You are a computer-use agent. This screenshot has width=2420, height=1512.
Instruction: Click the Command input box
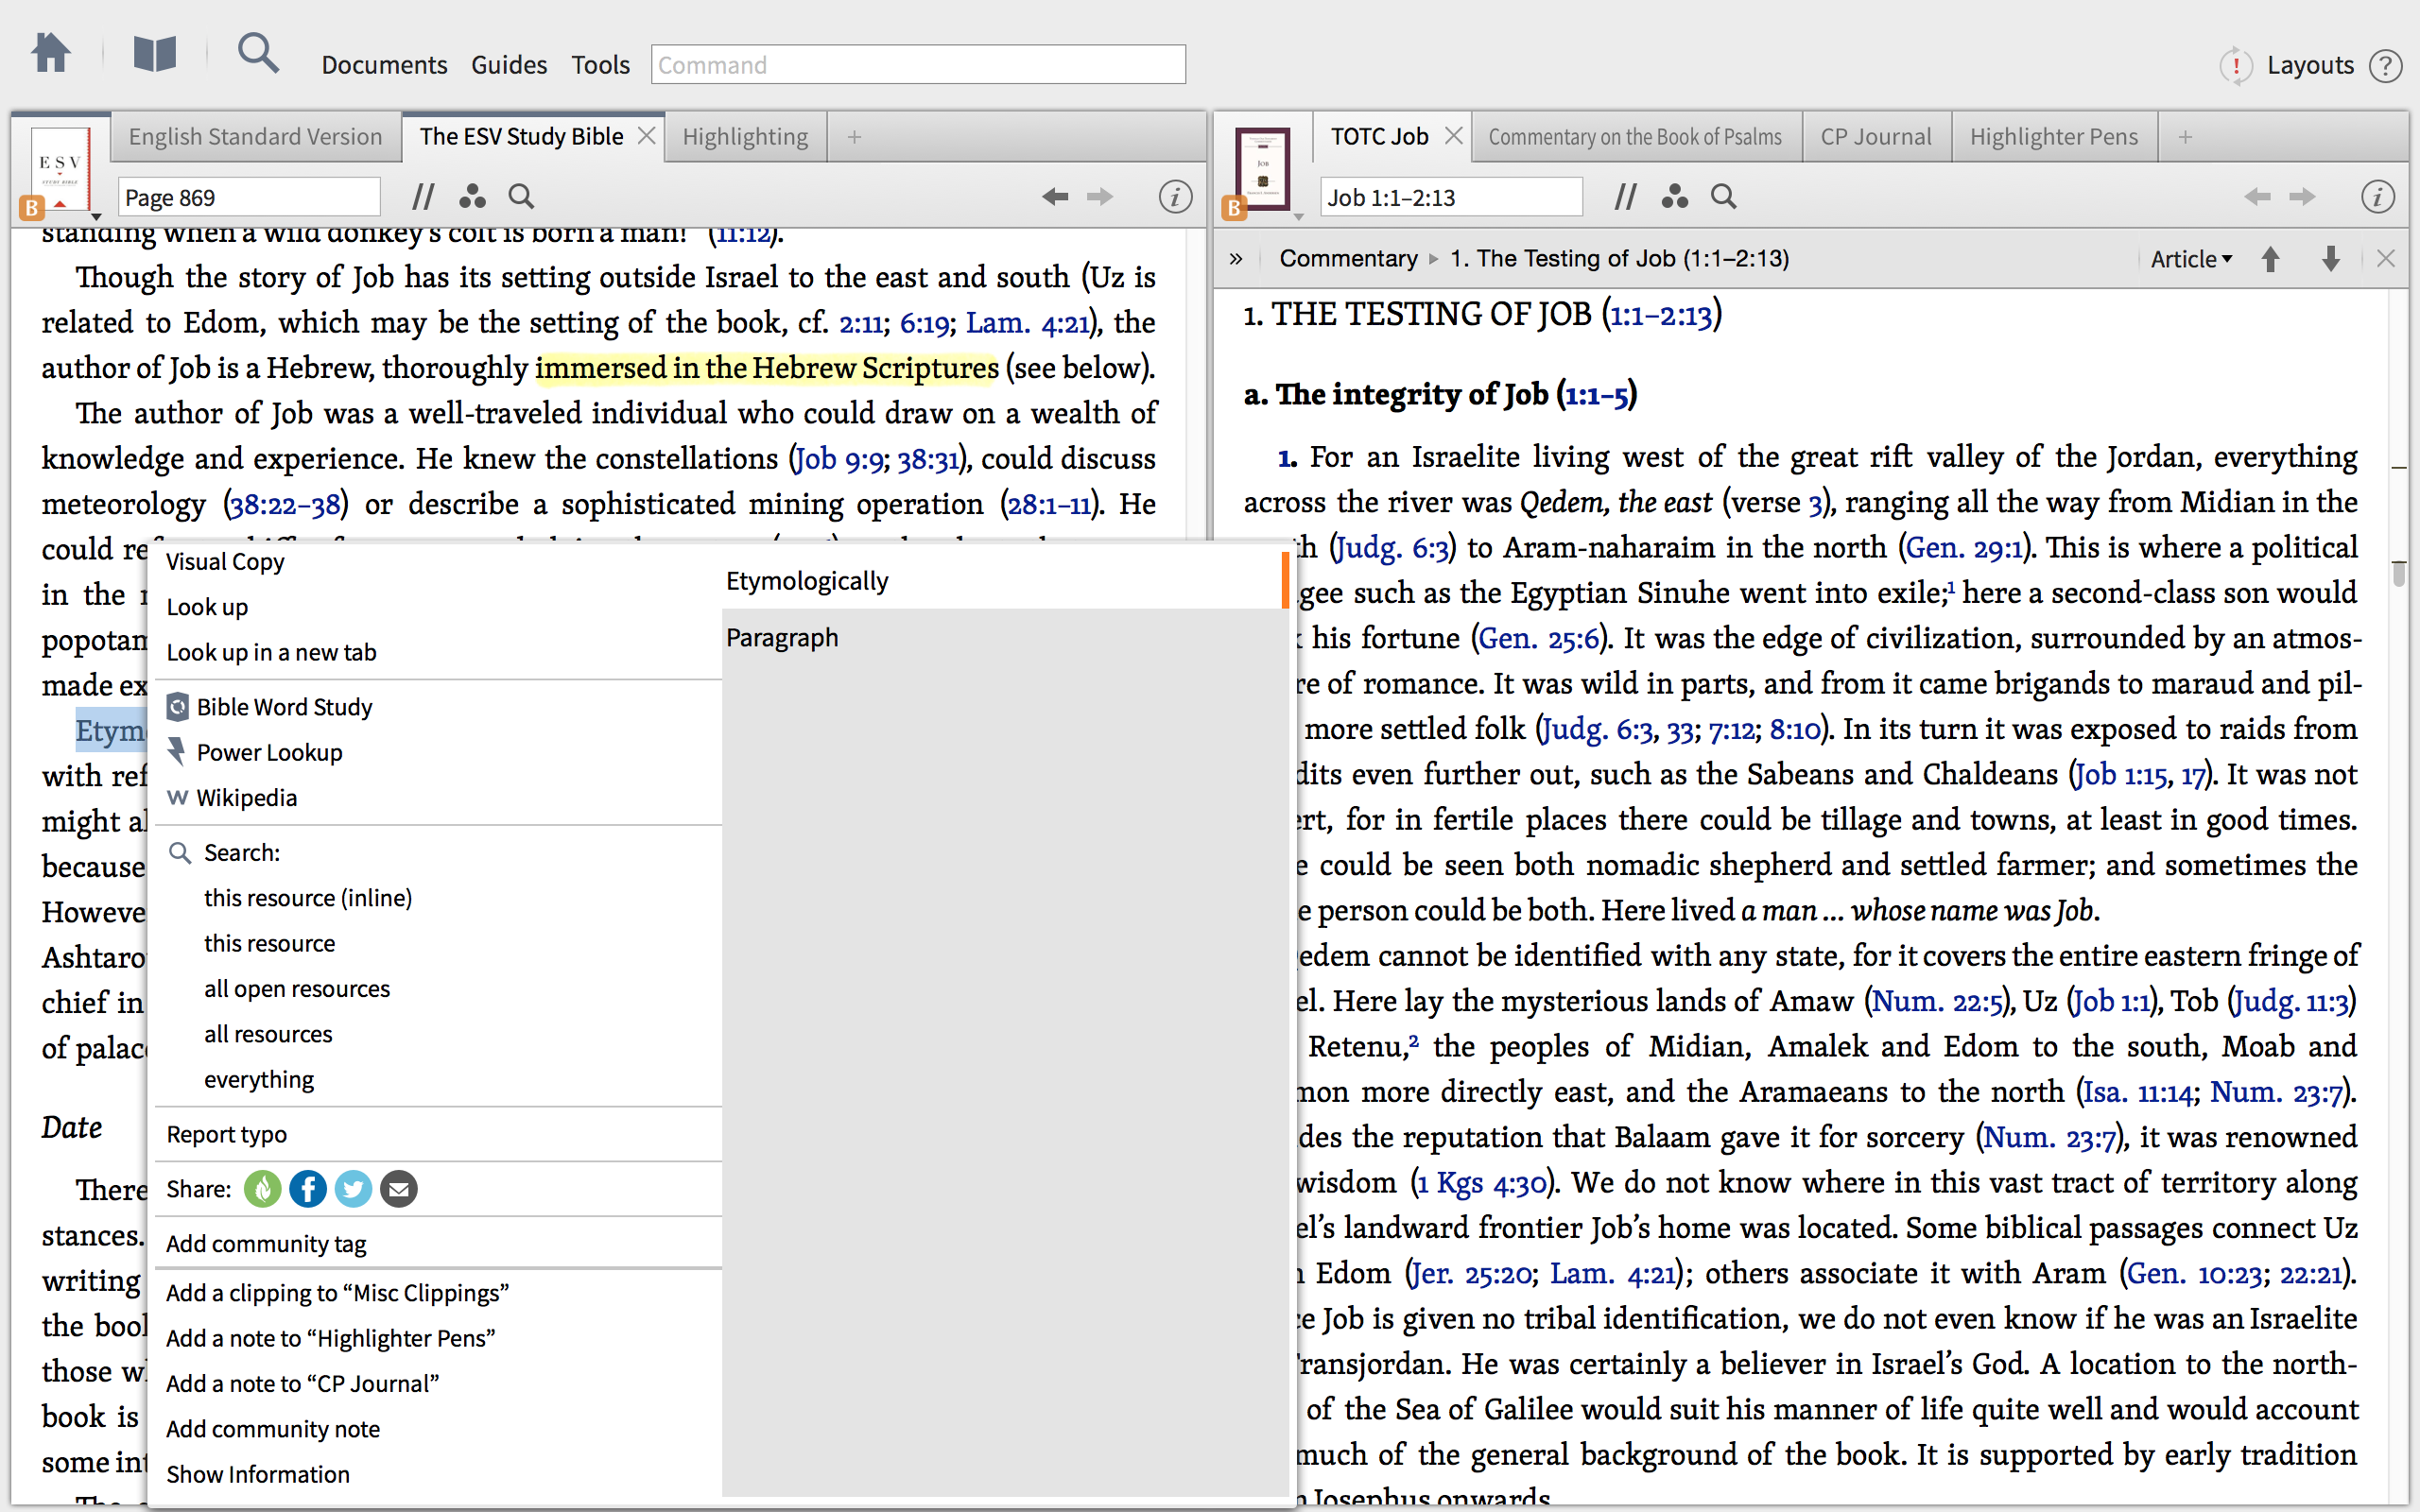coord(917,65)
